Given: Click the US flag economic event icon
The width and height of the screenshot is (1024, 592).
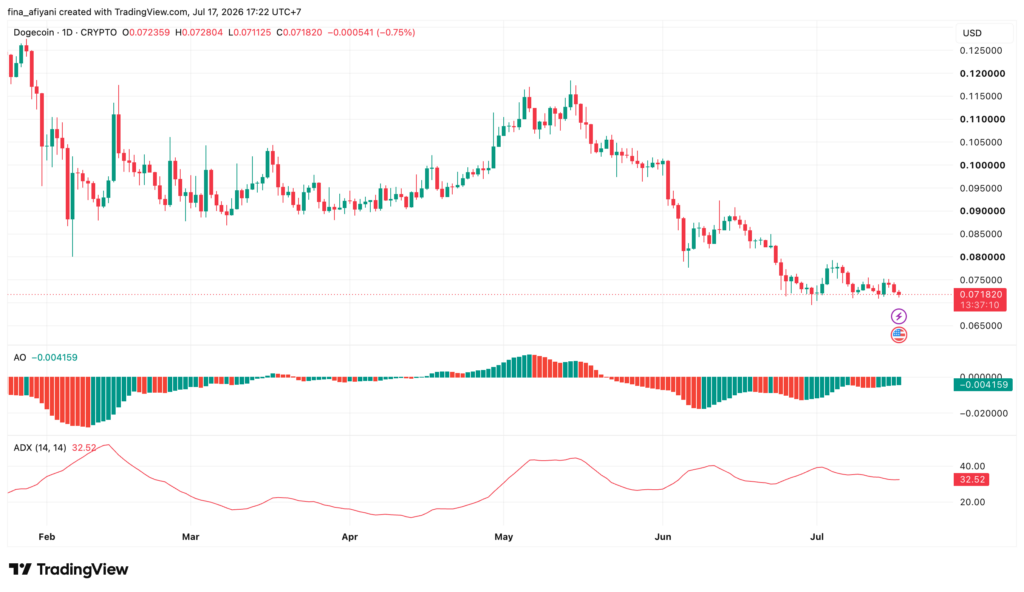Looking at the screenshot, I should (899, 335).
